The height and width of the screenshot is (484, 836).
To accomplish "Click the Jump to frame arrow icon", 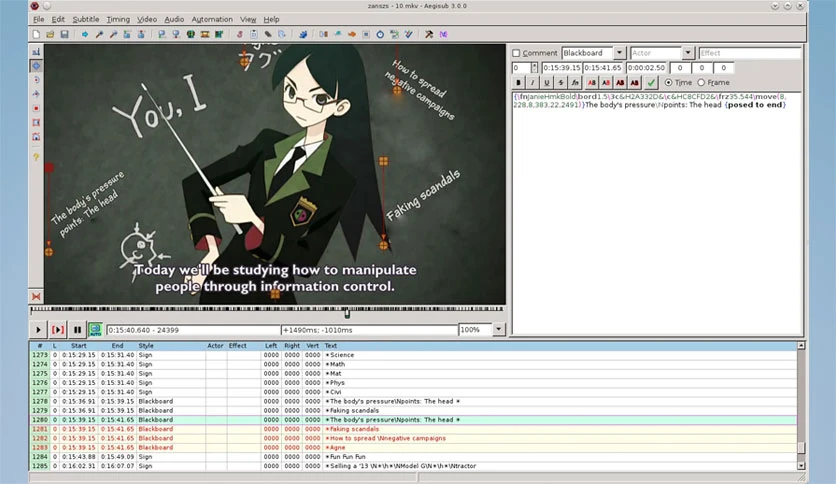I will [85, 34].
